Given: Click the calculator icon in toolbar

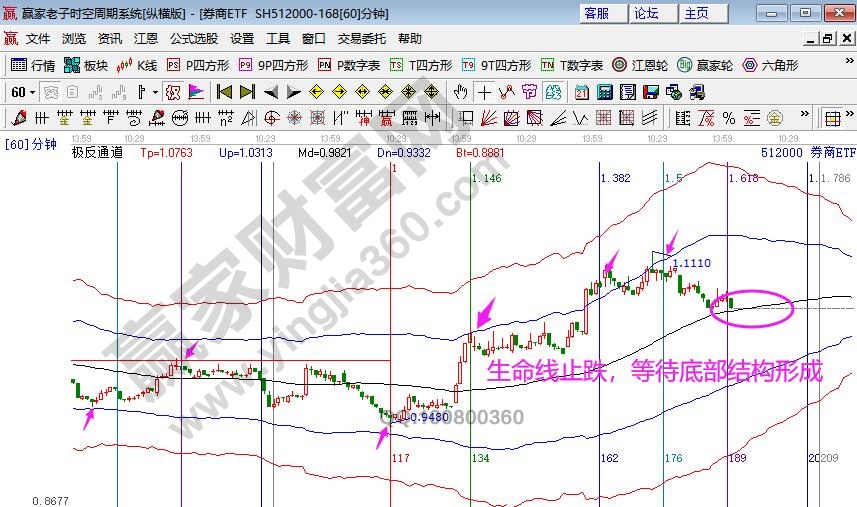Looking at the screenshot, I should 604,92.
